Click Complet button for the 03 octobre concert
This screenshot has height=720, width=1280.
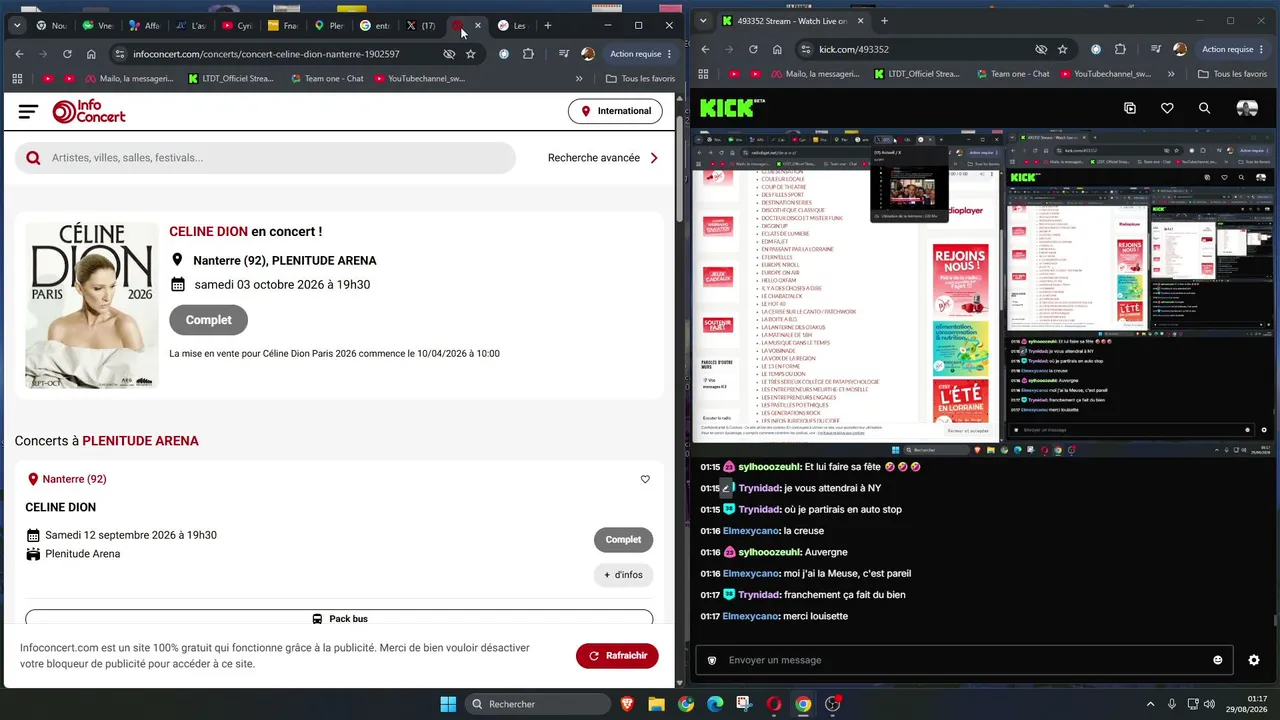209,320
